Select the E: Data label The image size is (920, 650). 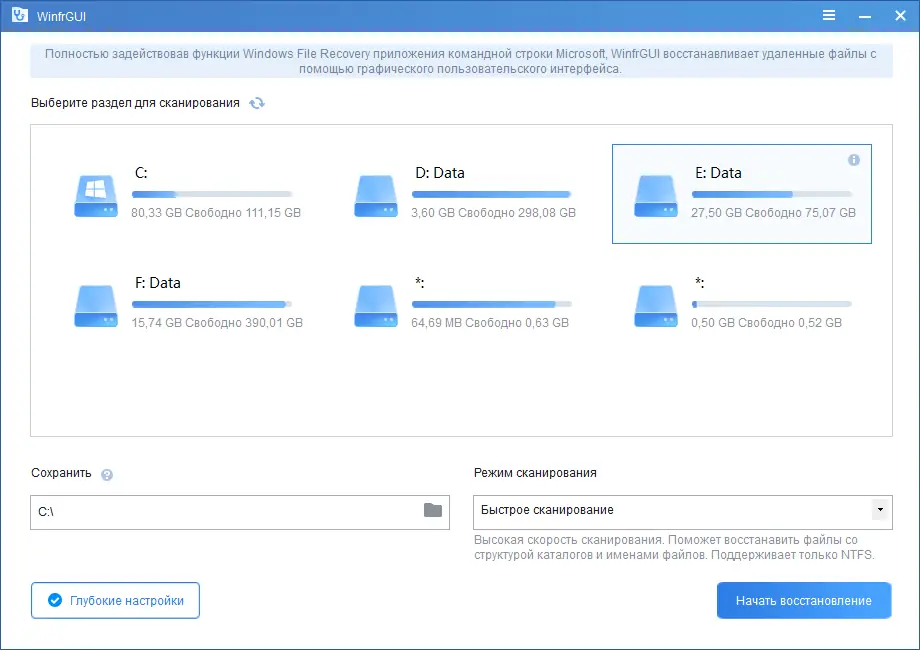click(x=719, y=173)
